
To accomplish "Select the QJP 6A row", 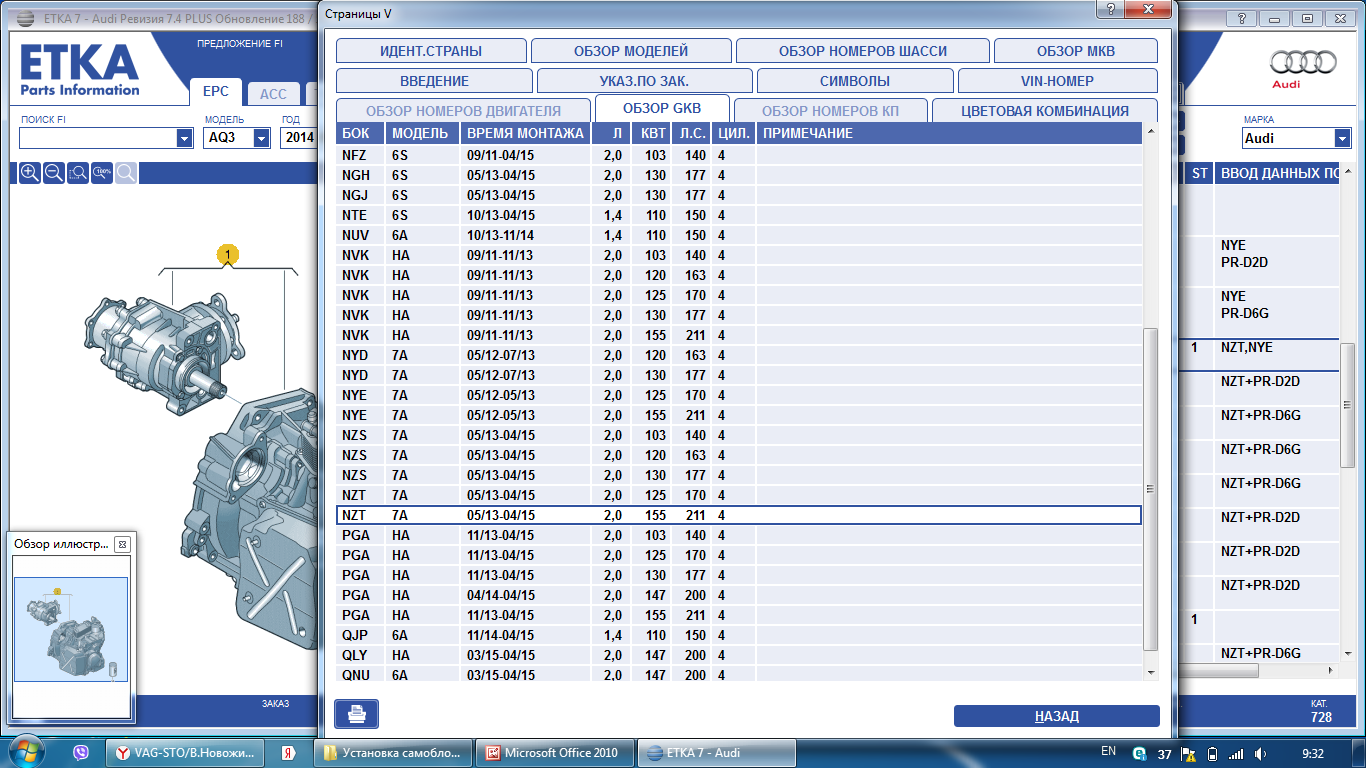I will point(739,635).
